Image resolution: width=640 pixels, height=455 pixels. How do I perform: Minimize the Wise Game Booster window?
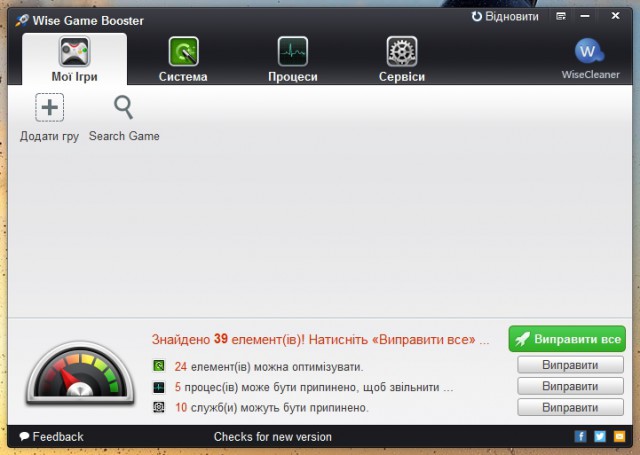[x=585, y=16]
